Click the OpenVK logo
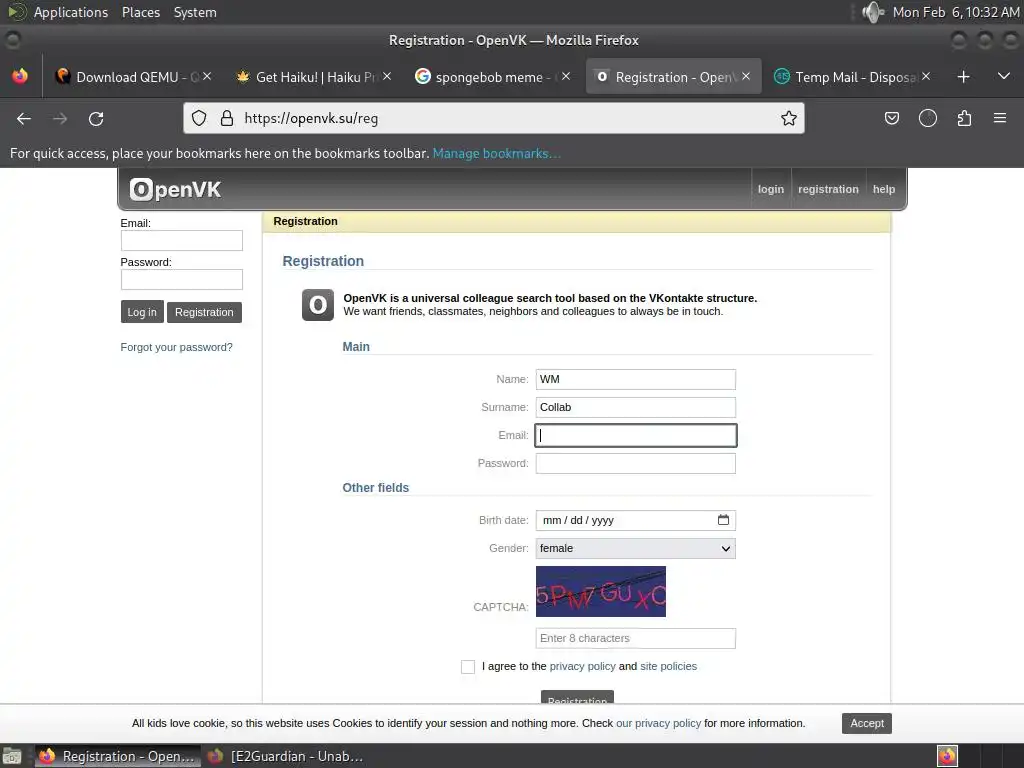Screen dimensions: 1024x768 pos(175,189)
